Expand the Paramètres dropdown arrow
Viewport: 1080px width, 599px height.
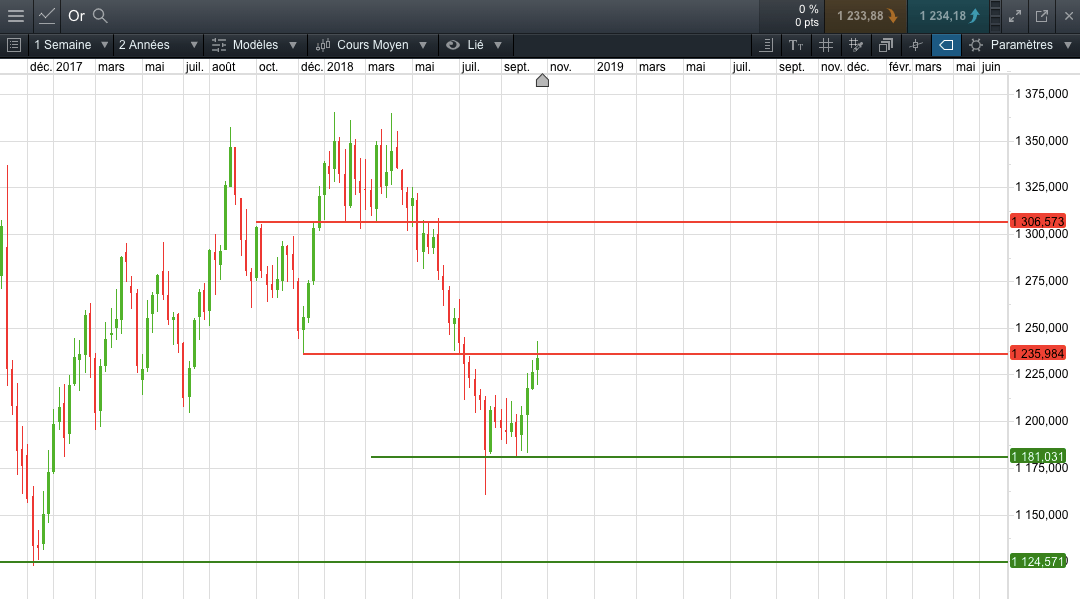click(1068, 45)
